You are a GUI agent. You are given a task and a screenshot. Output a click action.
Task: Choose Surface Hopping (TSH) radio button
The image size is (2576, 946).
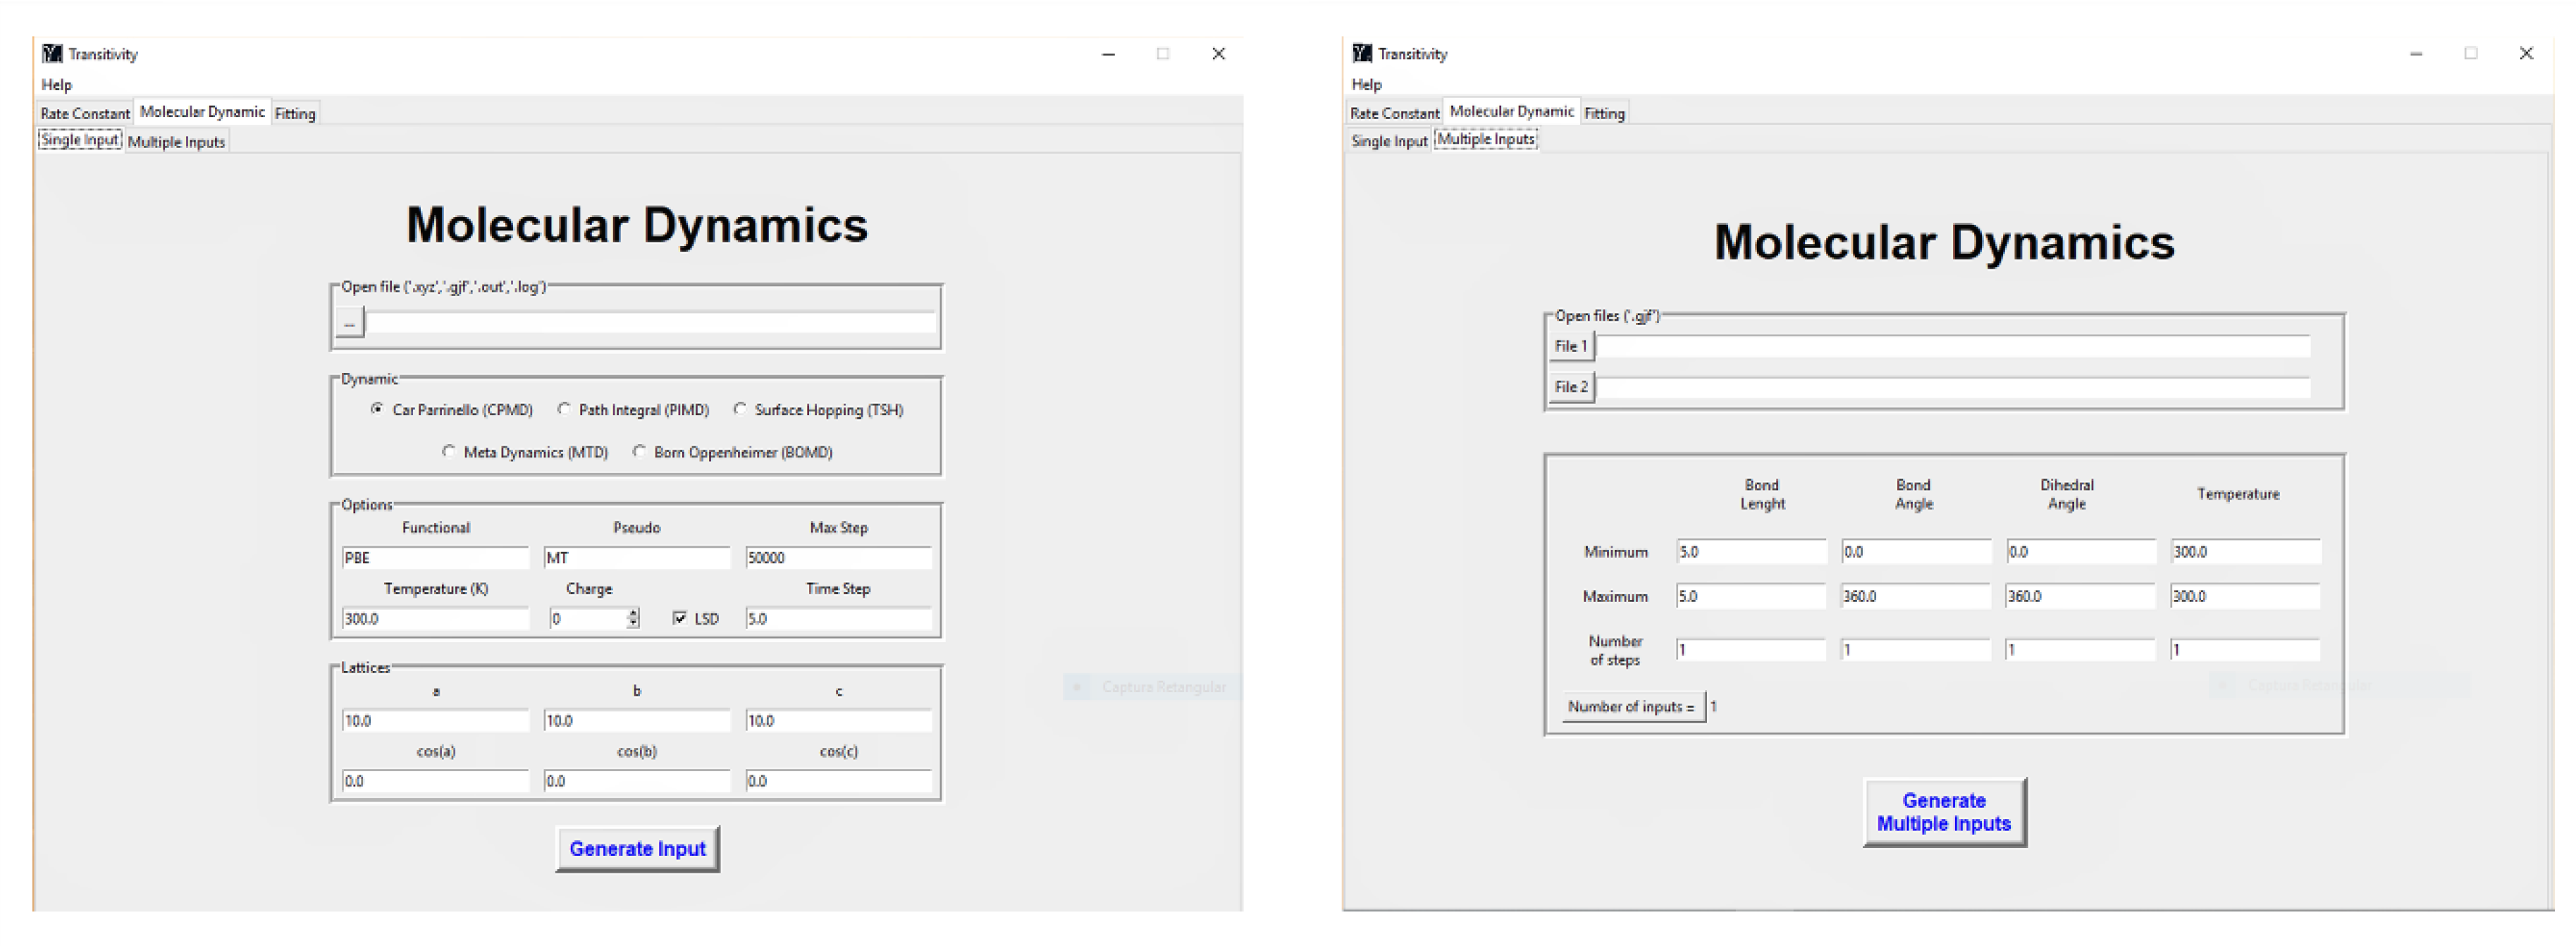tap(740, 409)
